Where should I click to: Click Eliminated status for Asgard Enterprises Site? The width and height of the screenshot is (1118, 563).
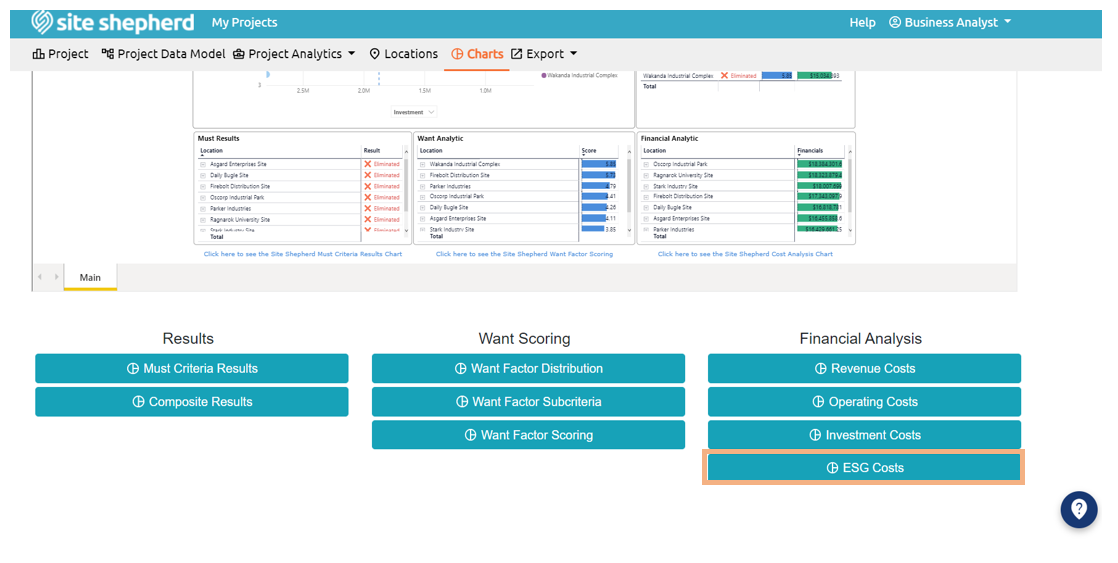coord(381,164)
